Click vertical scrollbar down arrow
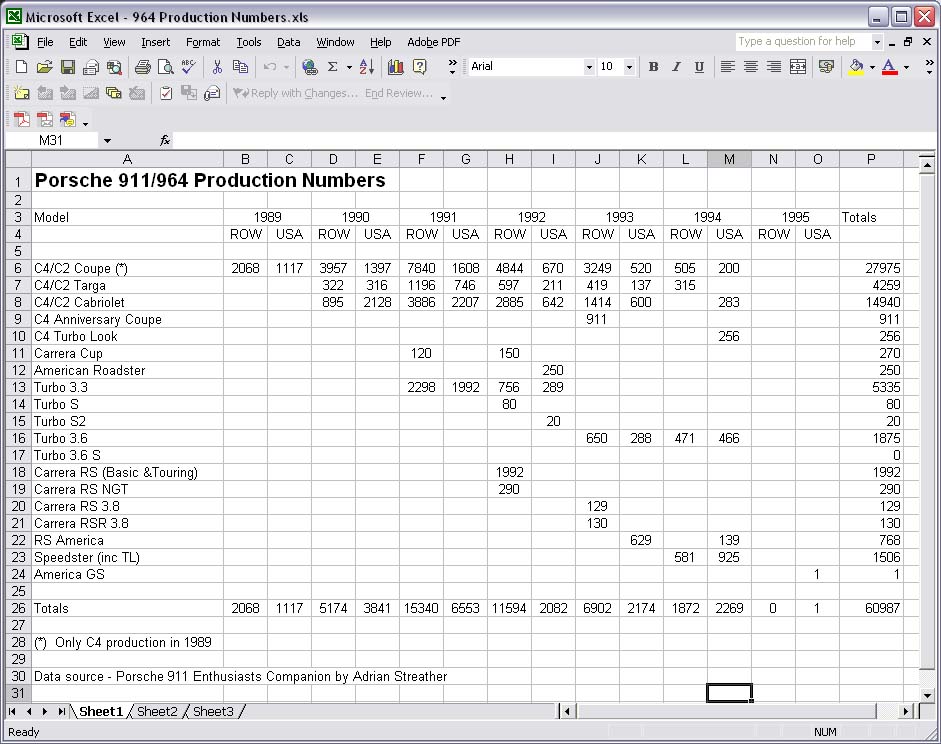Image resolution: width=941 pixels, height=744 pixels. (927, 696)
